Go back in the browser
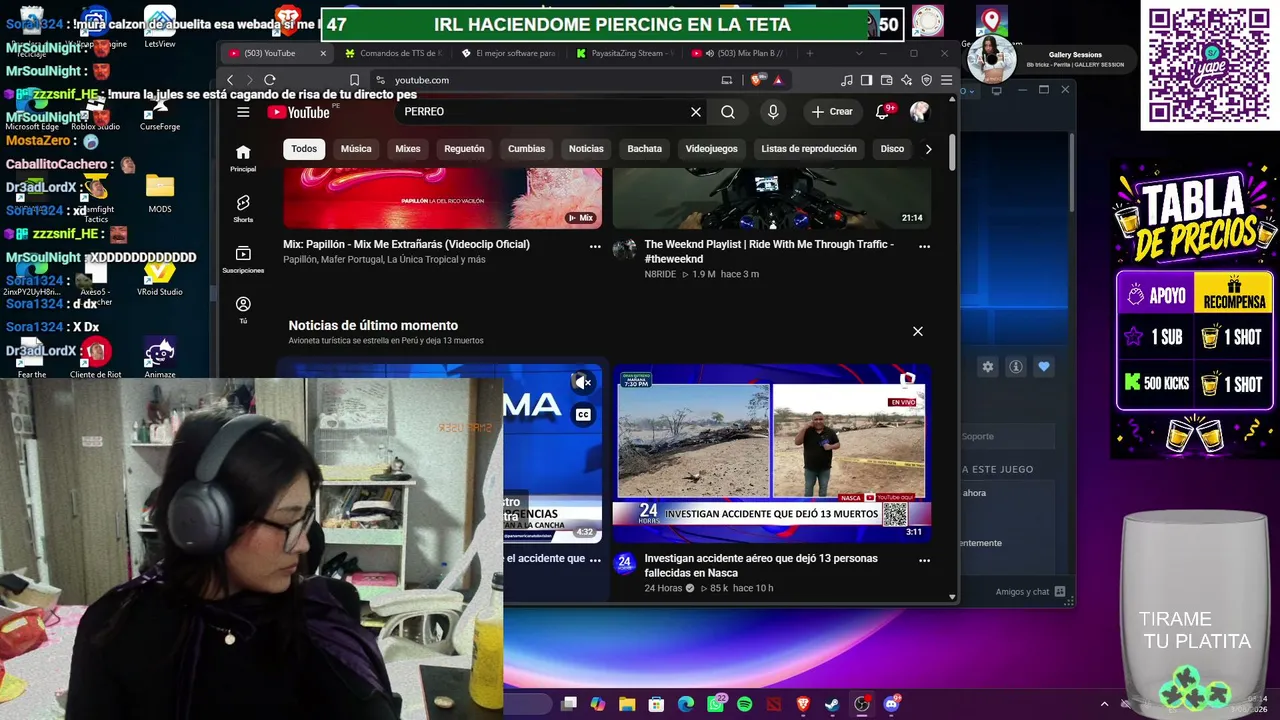This screenshot has height=720, width=1280. click(230, 80)
